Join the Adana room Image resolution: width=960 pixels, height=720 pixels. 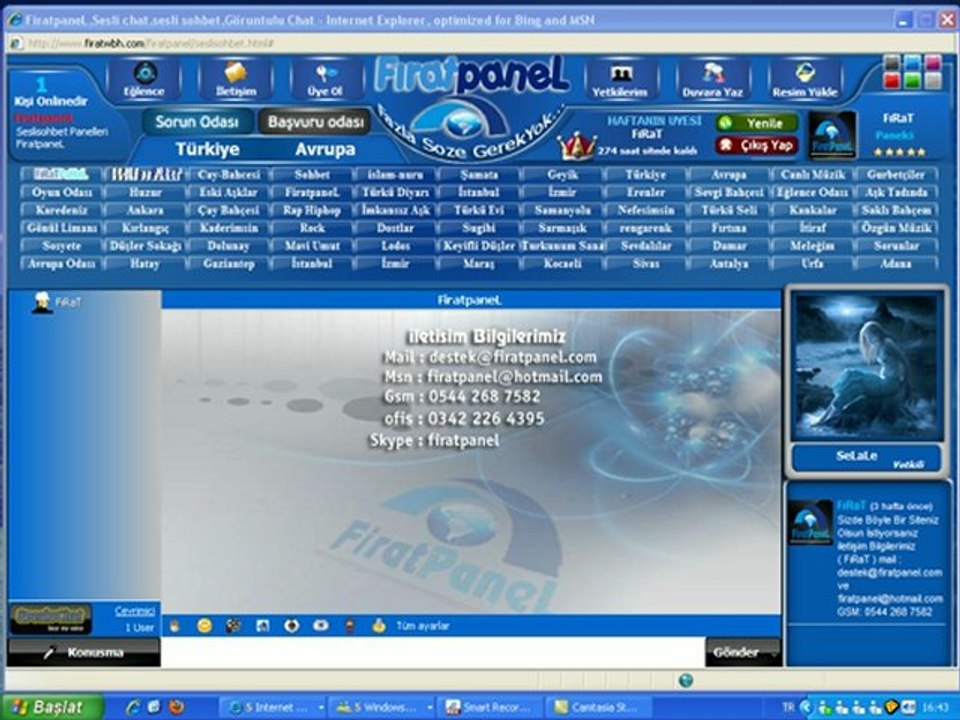[x=896, y=263]
